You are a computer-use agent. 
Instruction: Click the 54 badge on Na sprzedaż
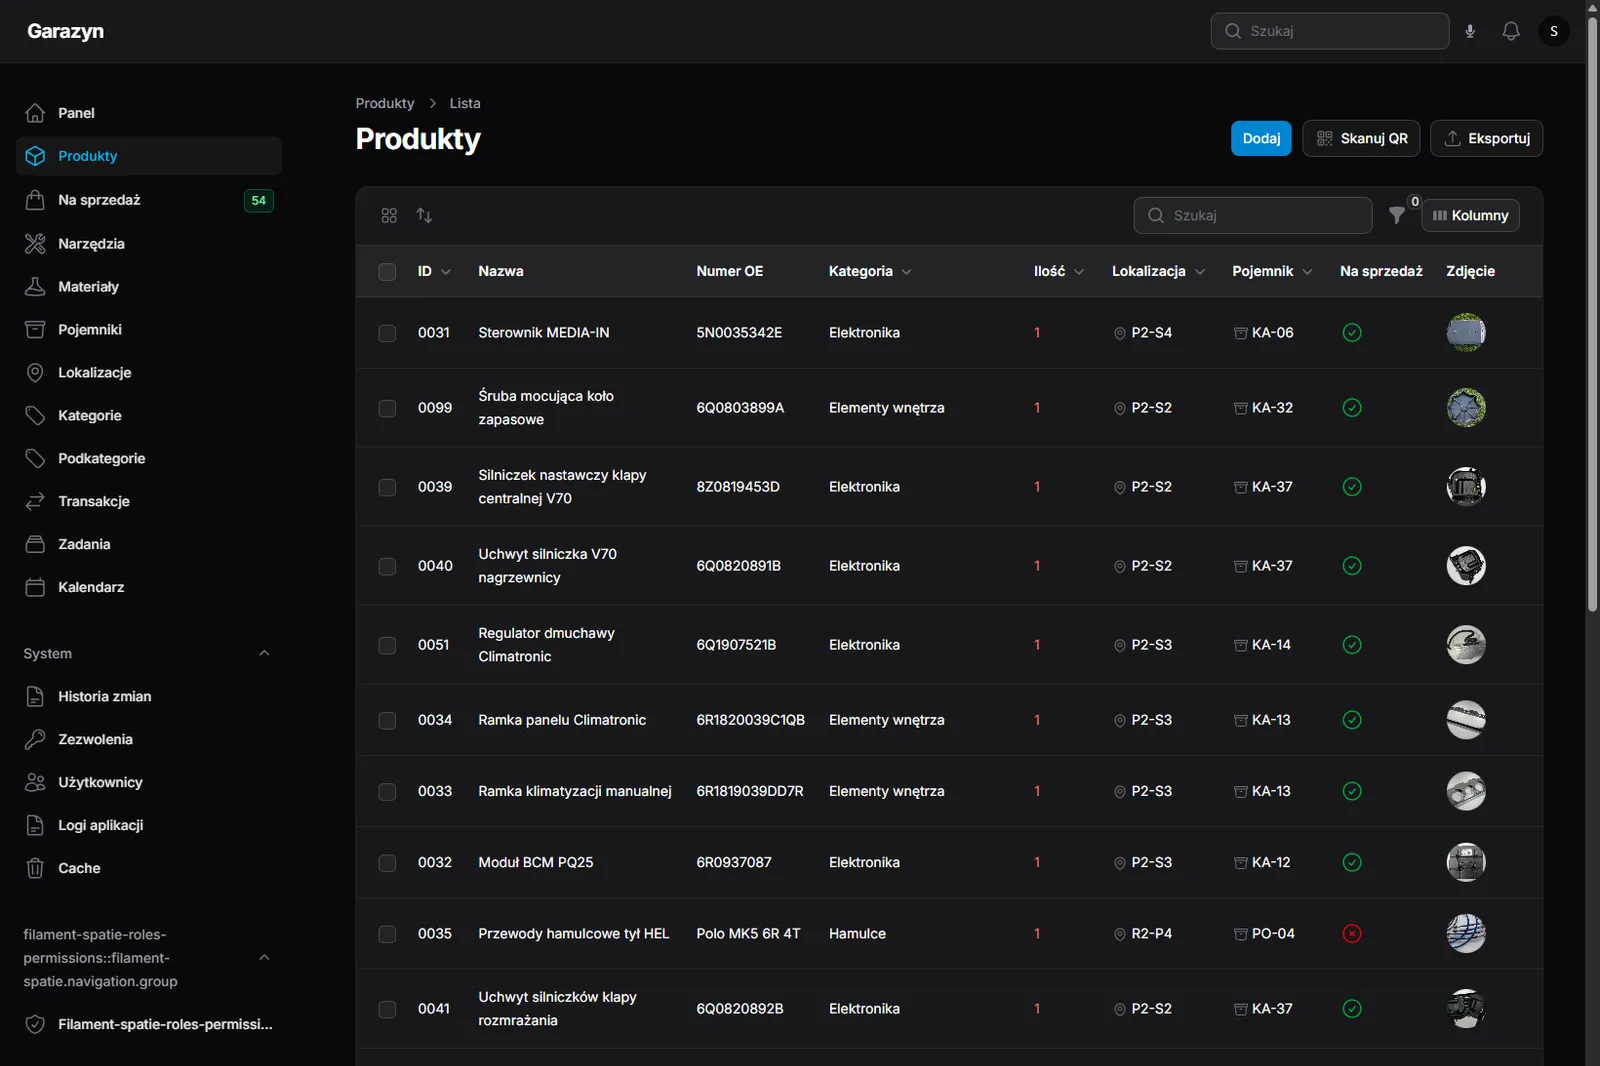[259, 200]
